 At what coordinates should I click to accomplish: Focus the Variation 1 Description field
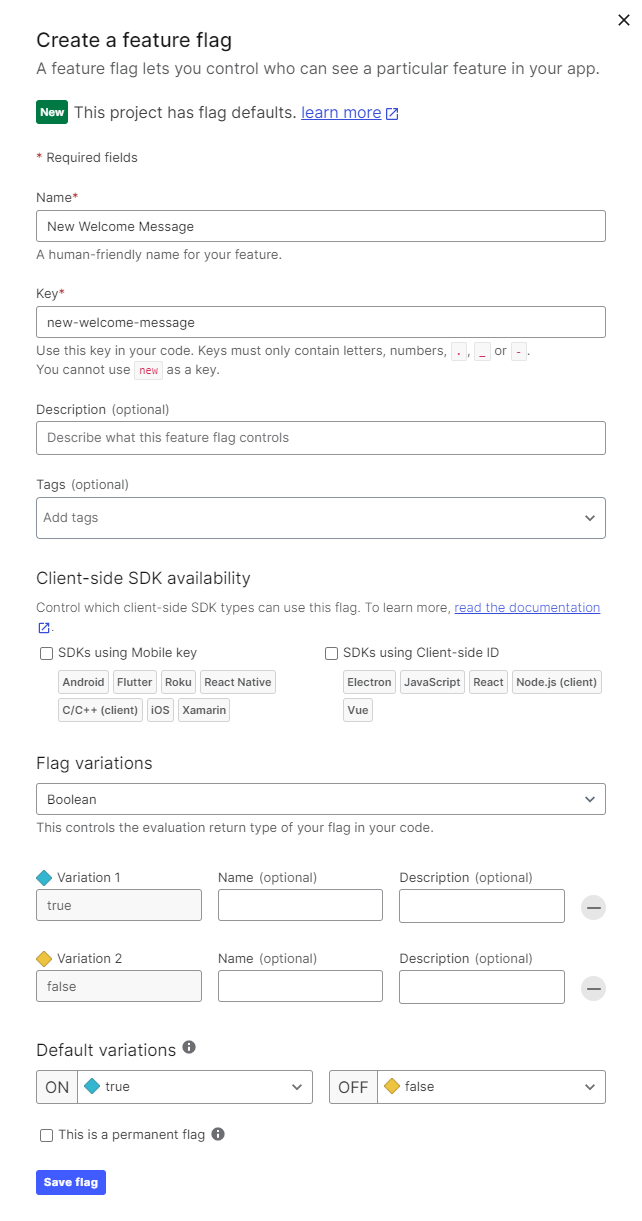(x=482, y=906)
